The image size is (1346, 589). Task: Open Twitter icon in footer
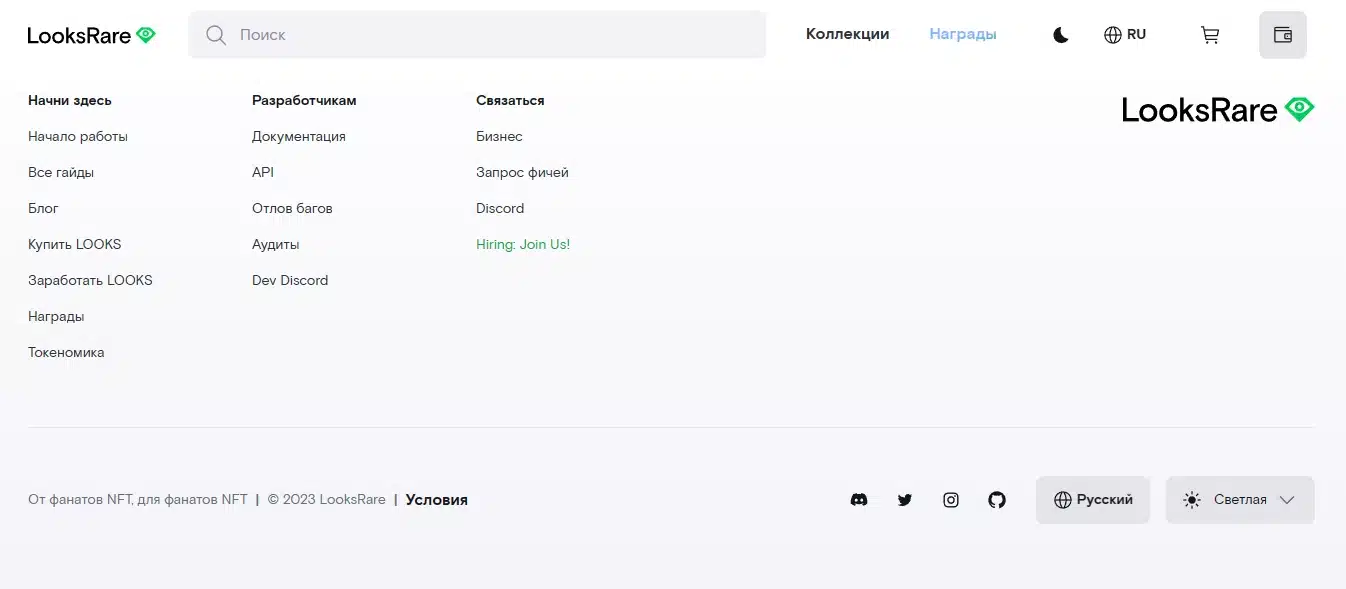click(905, 500)
